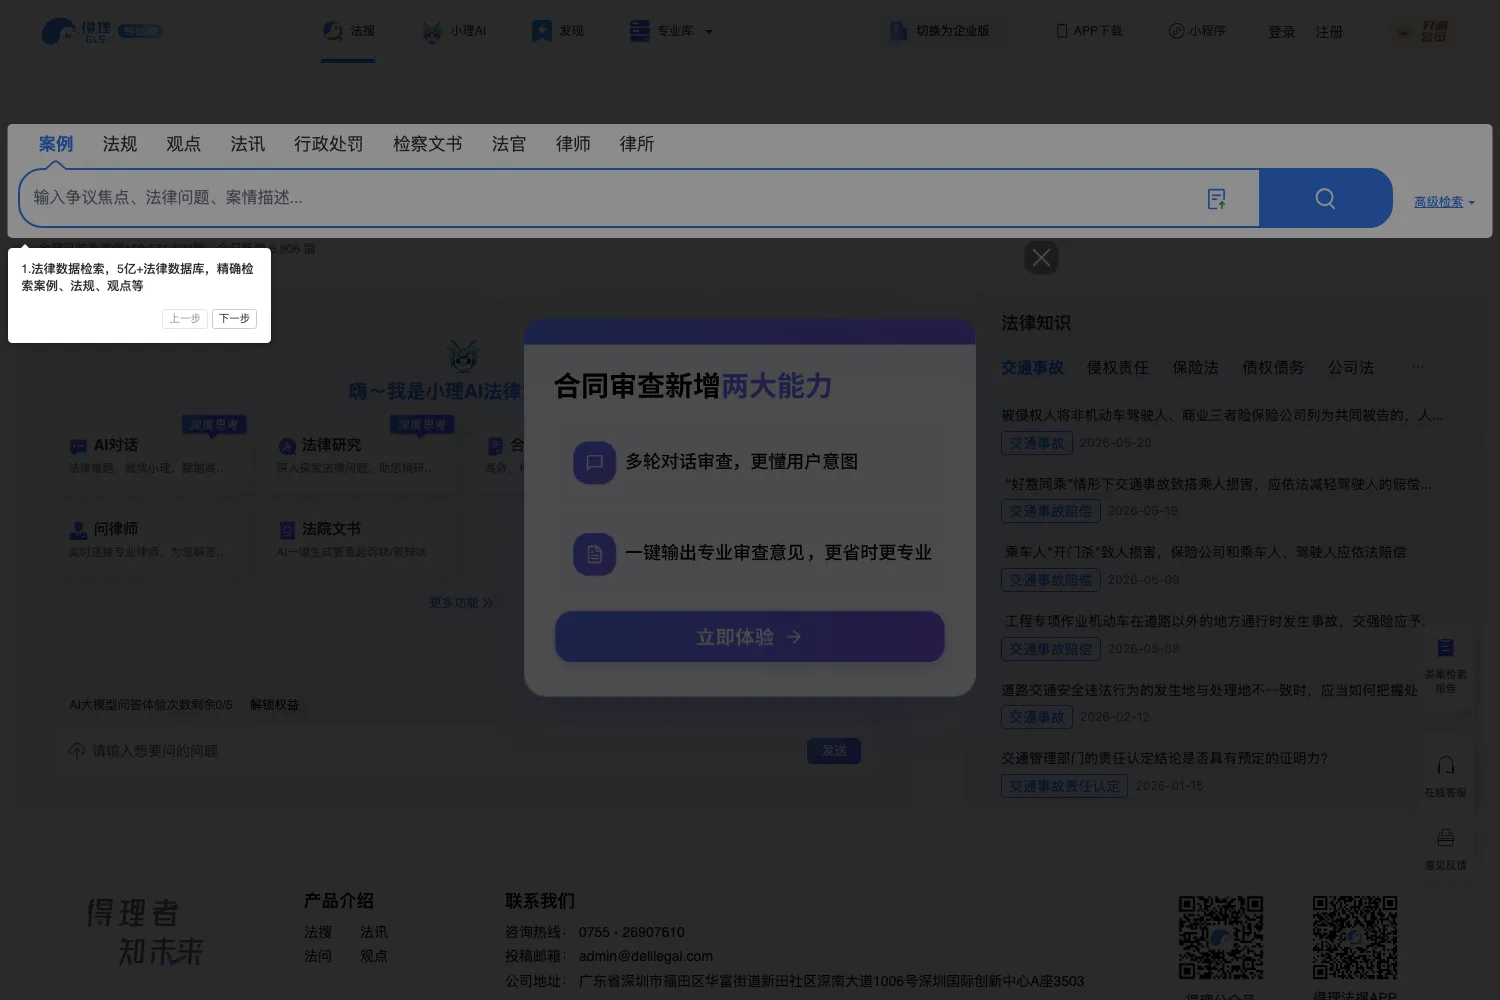Click the 解锁权益 link

coord(274,705)
